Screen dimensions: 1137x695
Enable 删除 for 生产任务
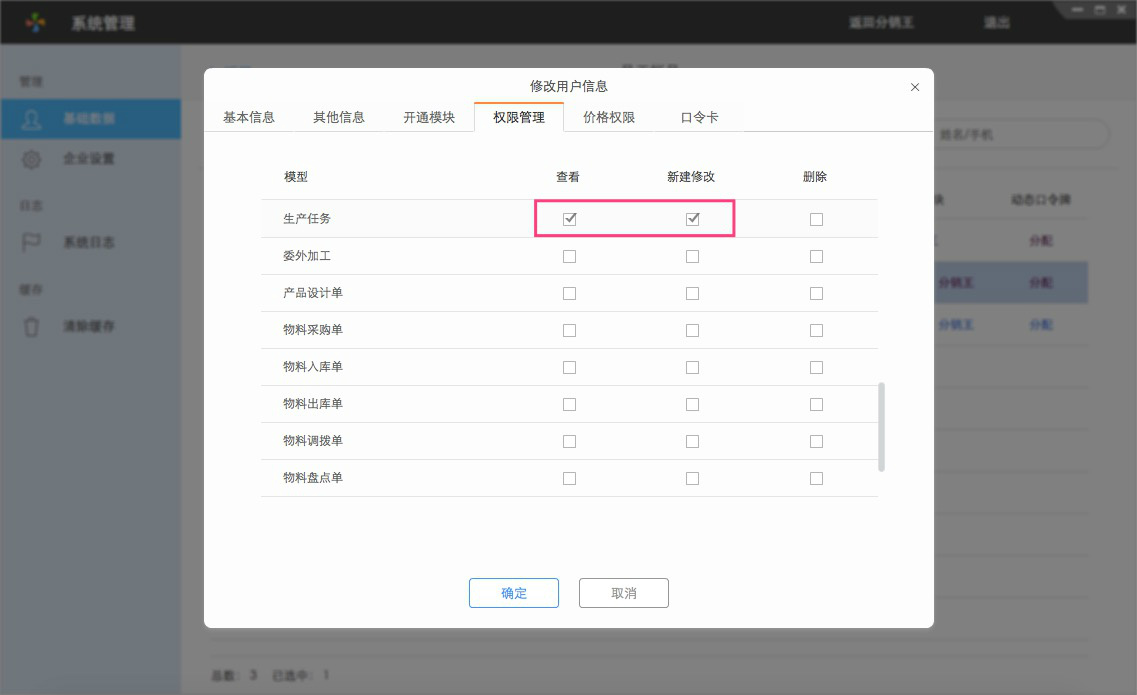[816, 219]
